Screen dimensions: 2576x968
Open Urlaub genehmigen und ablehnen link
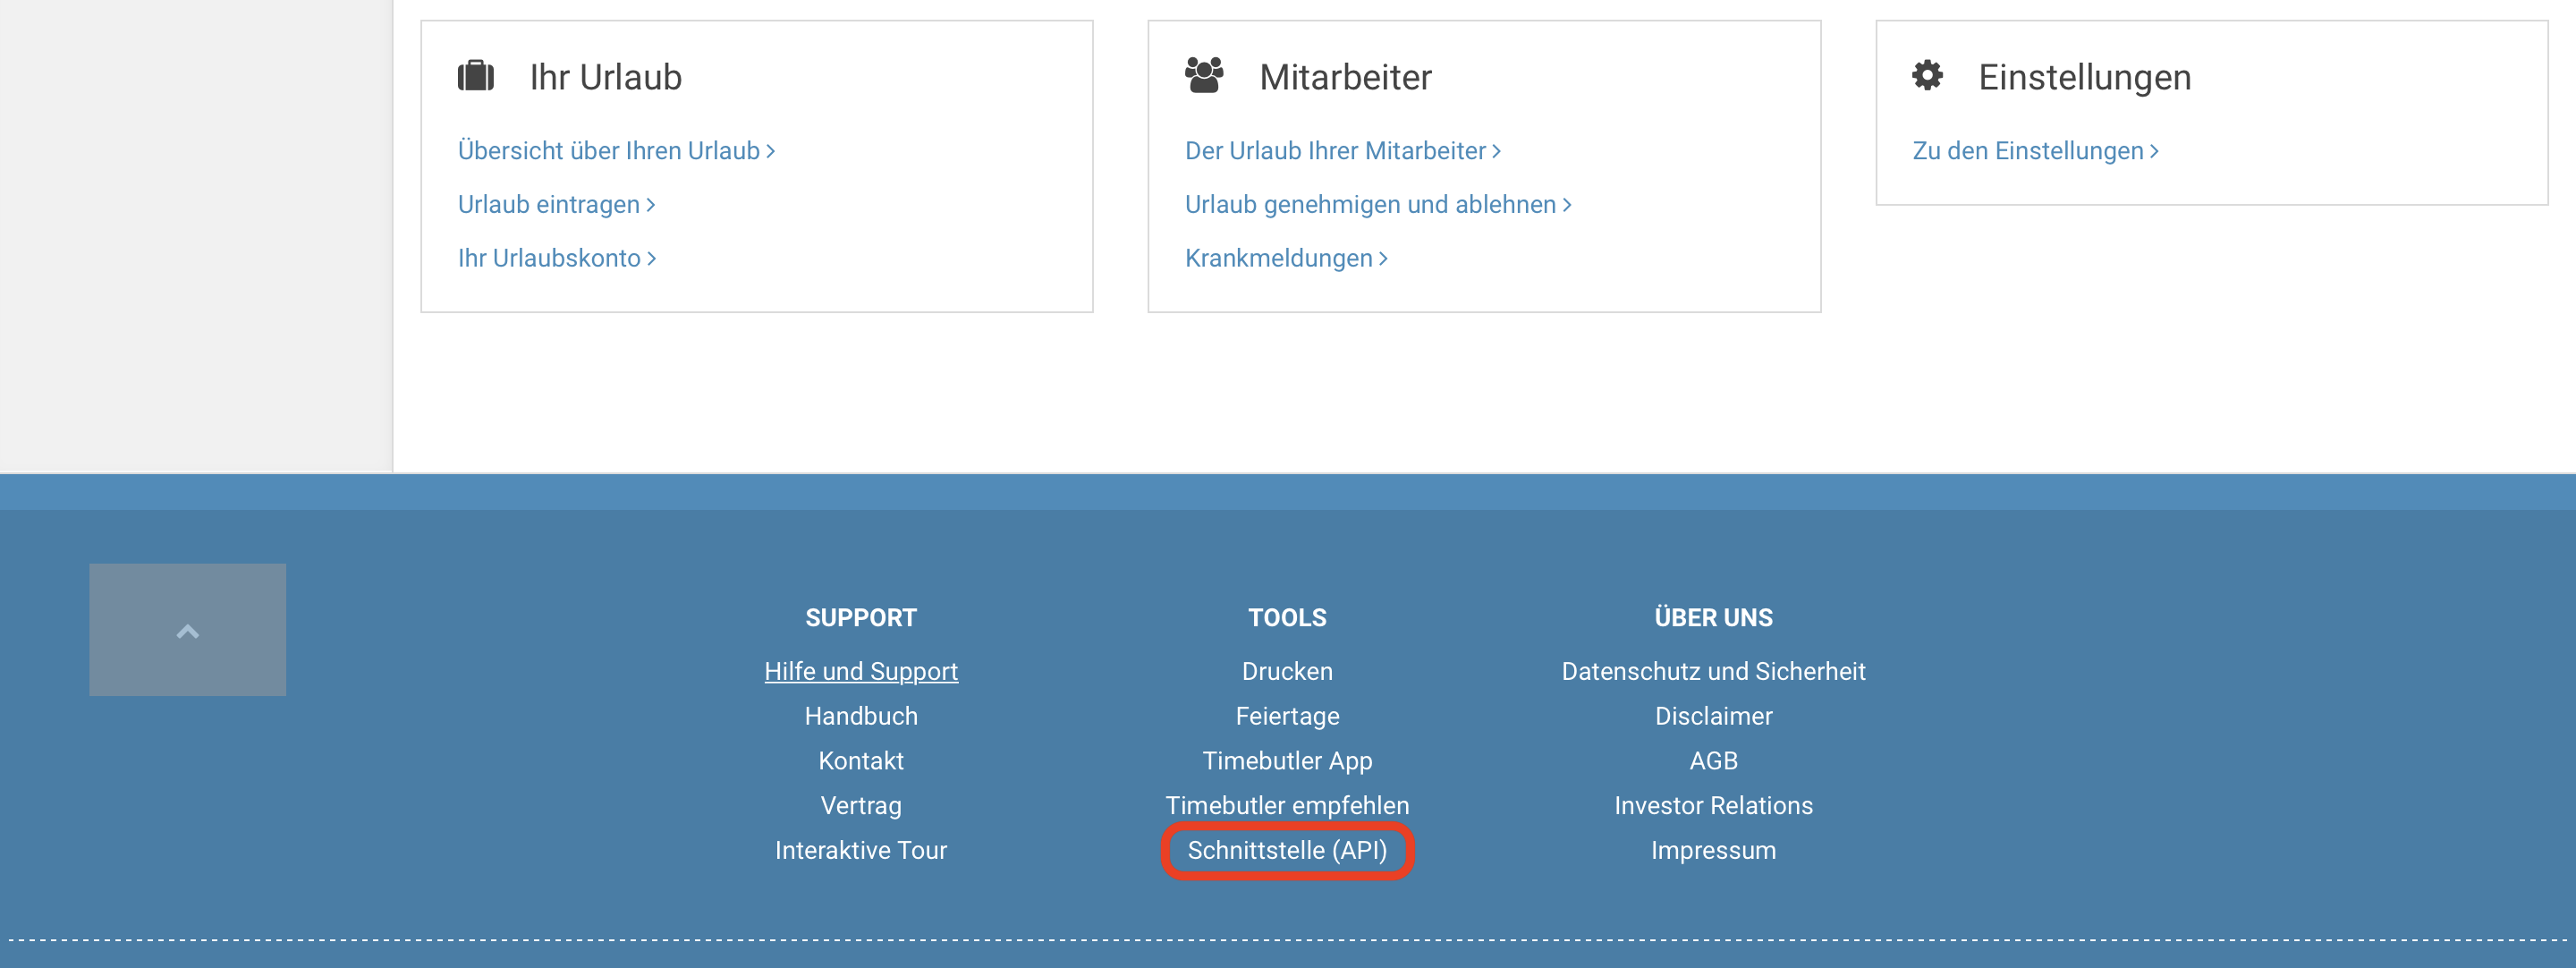point(1378,205)
